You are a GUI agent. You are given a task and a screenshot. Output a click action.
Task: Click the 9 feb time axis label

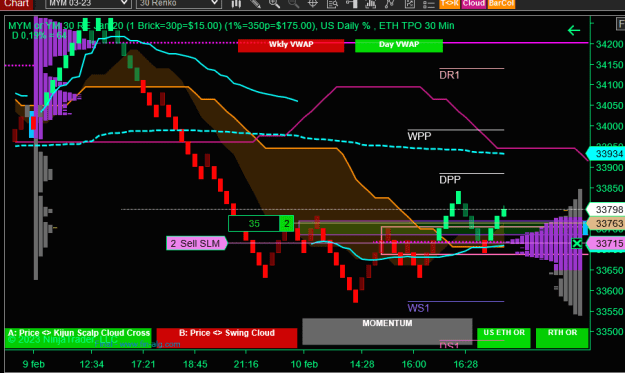(33, 364)
